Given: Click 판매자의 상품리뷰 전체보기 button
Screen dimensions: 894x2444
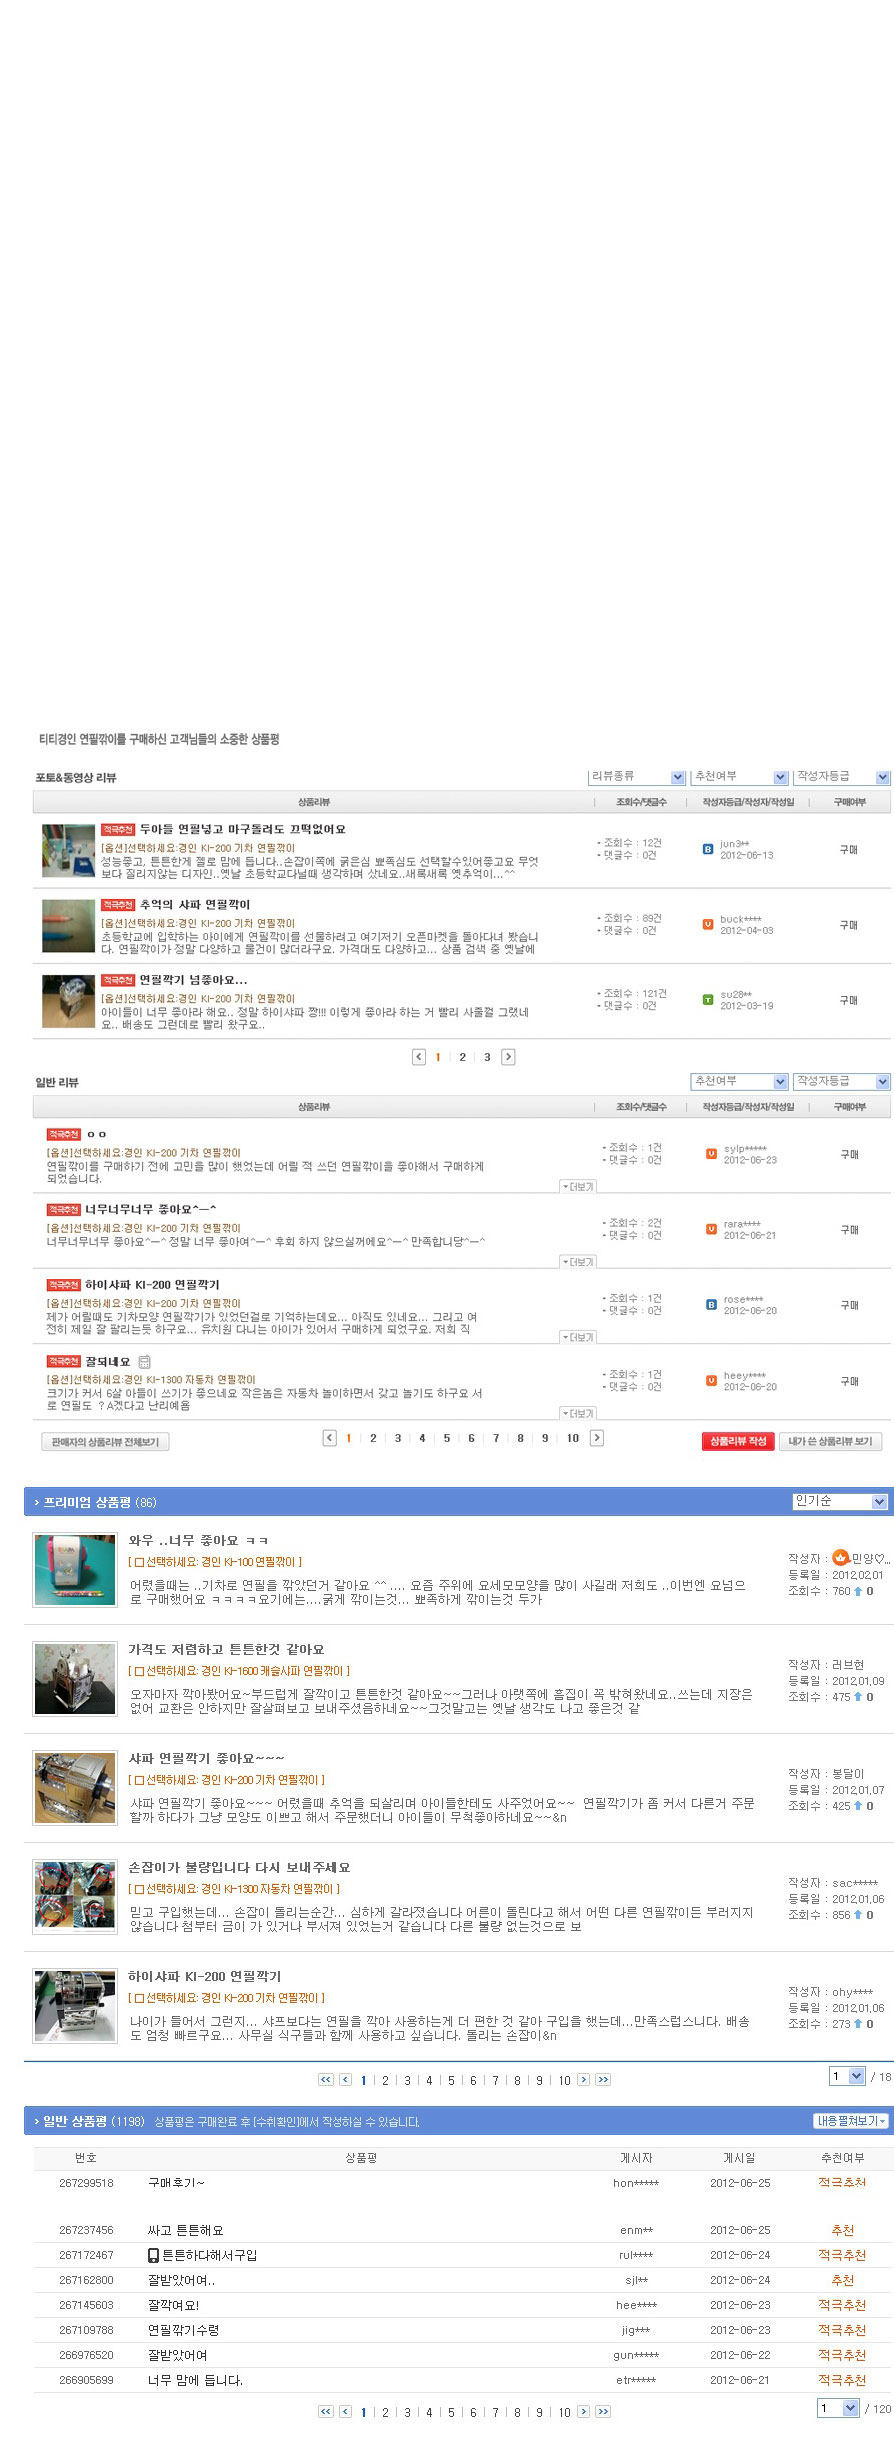Looking at the screenshot, I should [x=105, y=1441].
